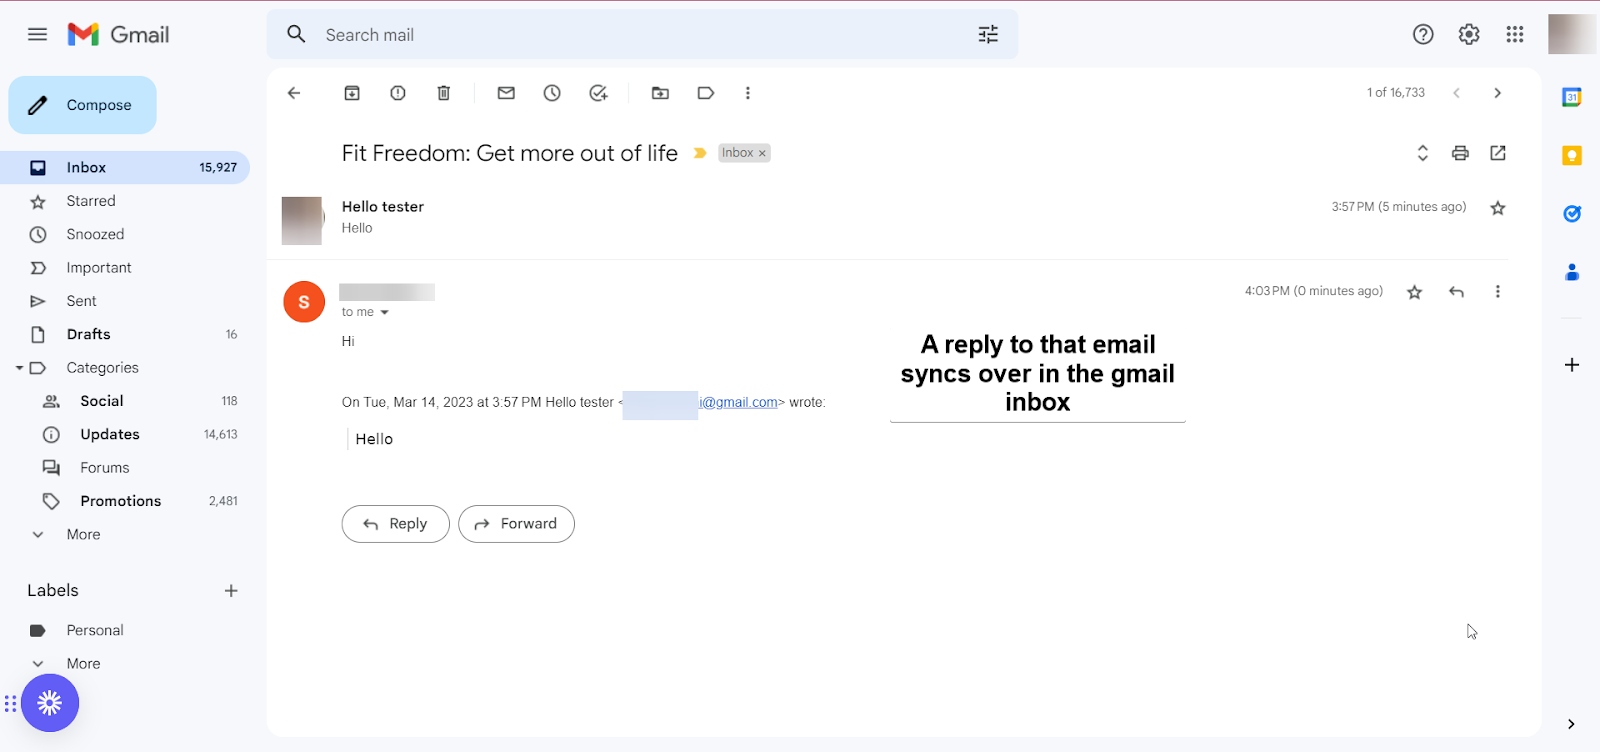Archive this email conversation
This screenshot has height=752, width=1600.
point(352,93)
